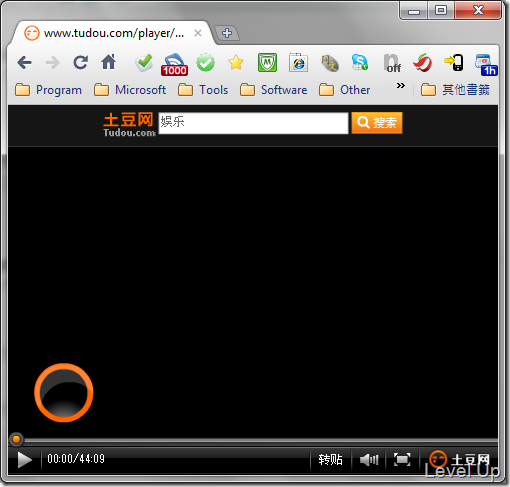Screen dimensions: 510x487
Task: Click the forward navigation arrow
Action: [x=52, y=62]
